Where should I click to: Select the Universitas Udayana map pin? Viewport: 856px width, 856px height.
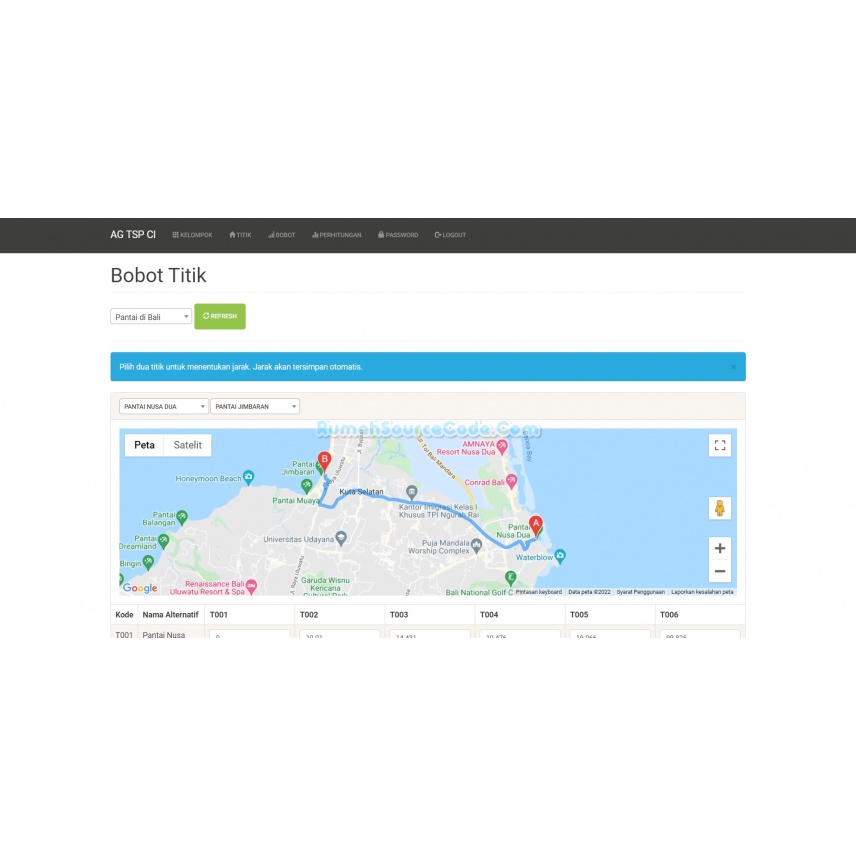[341, 538]
